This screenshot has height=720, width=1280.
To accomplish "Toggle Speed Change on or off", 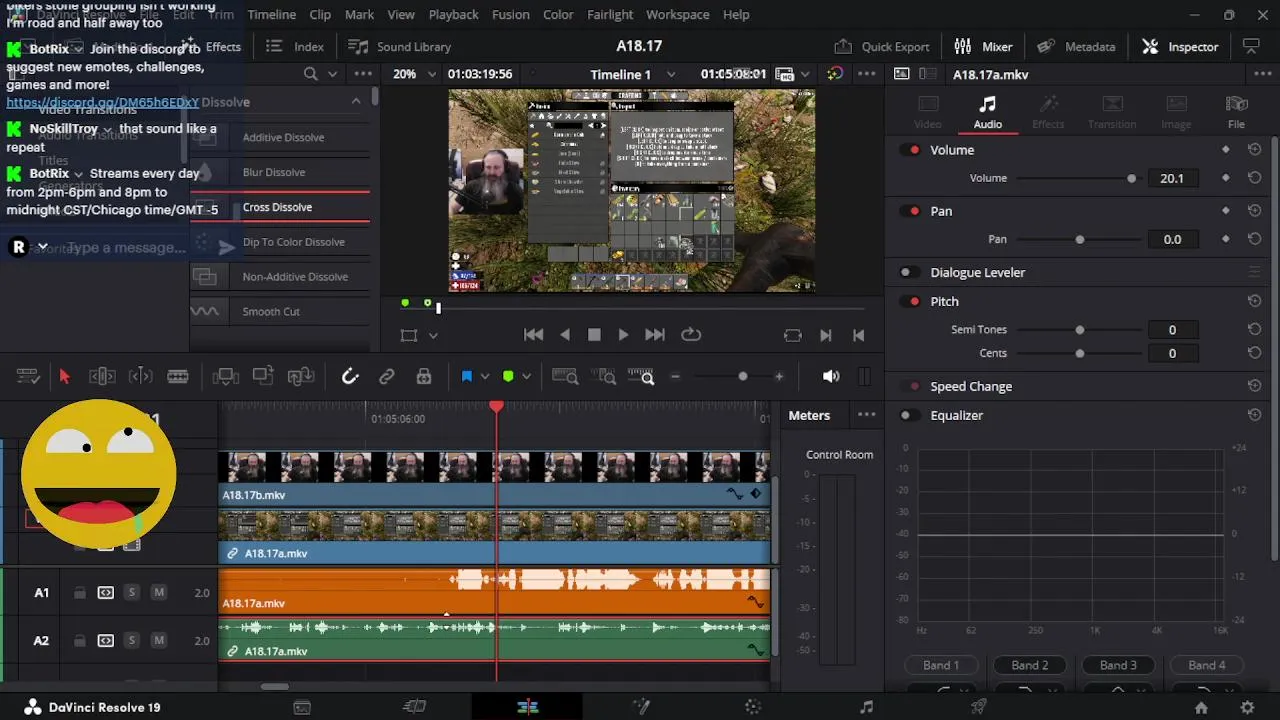I will [911, 386].
